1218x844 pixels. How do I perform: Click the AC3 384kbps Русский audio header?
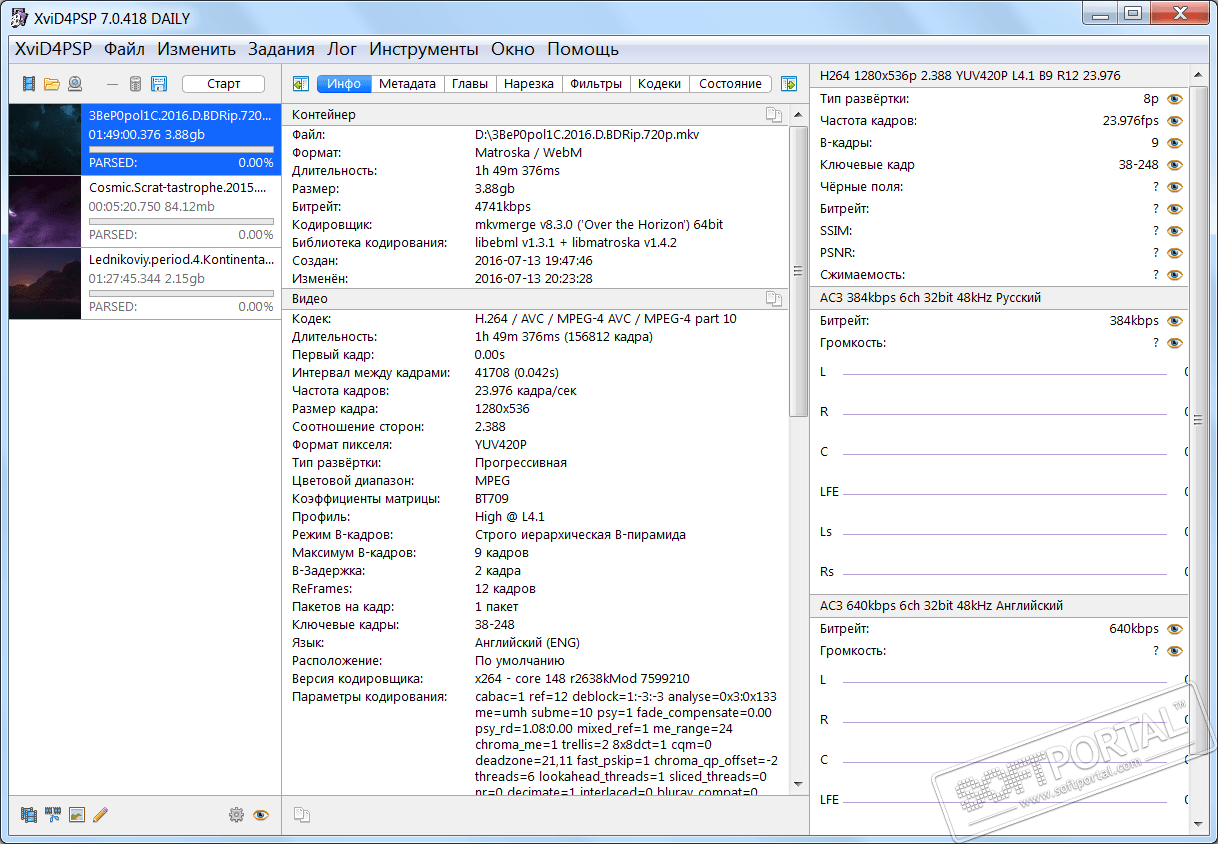tap(999, 298)
